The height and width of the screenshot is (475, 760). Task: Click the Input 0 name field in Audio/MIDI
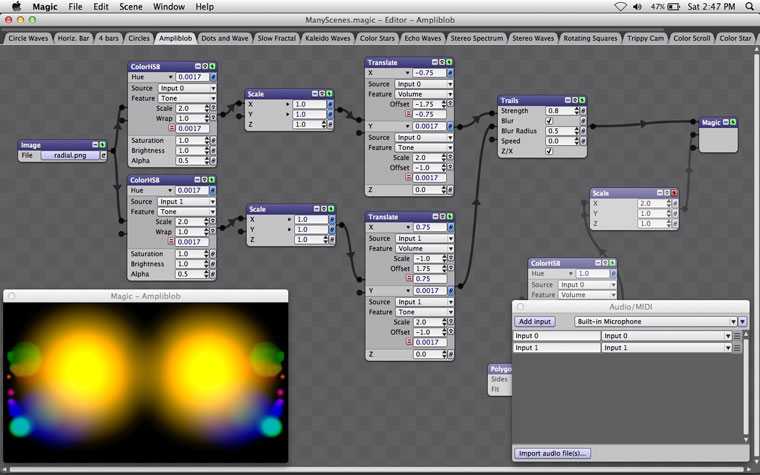[x=555, y=336]
